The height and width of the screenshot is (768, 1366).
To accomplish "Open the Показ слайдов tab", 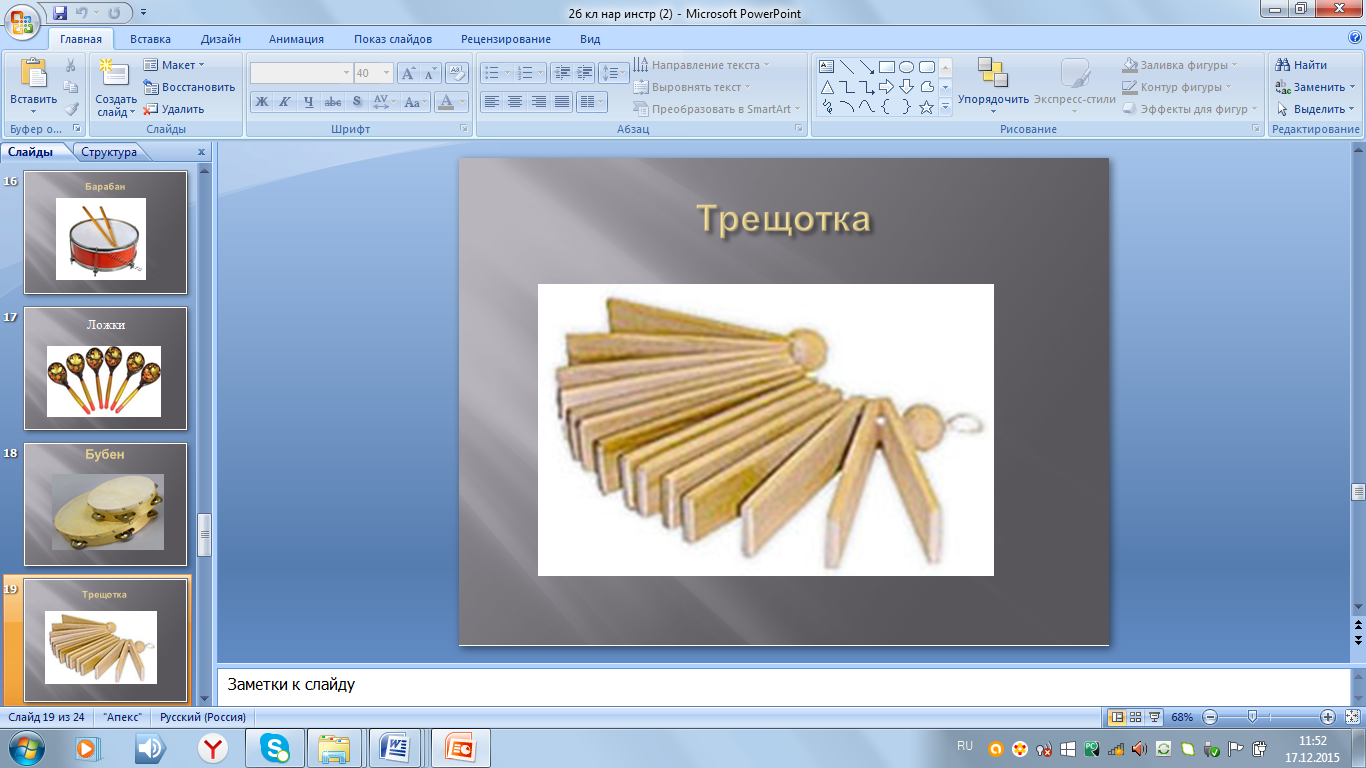I will point(393,39).
